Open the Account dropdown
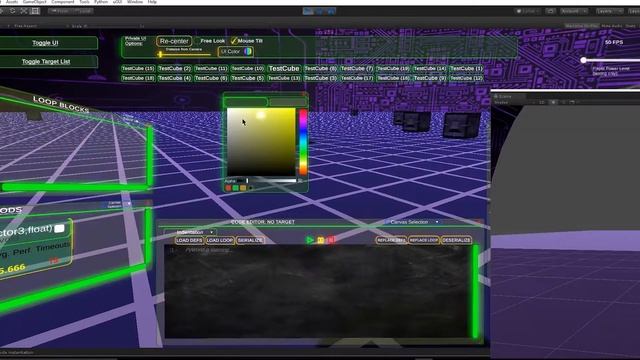 pyautogui.click(x=573, y=11)
